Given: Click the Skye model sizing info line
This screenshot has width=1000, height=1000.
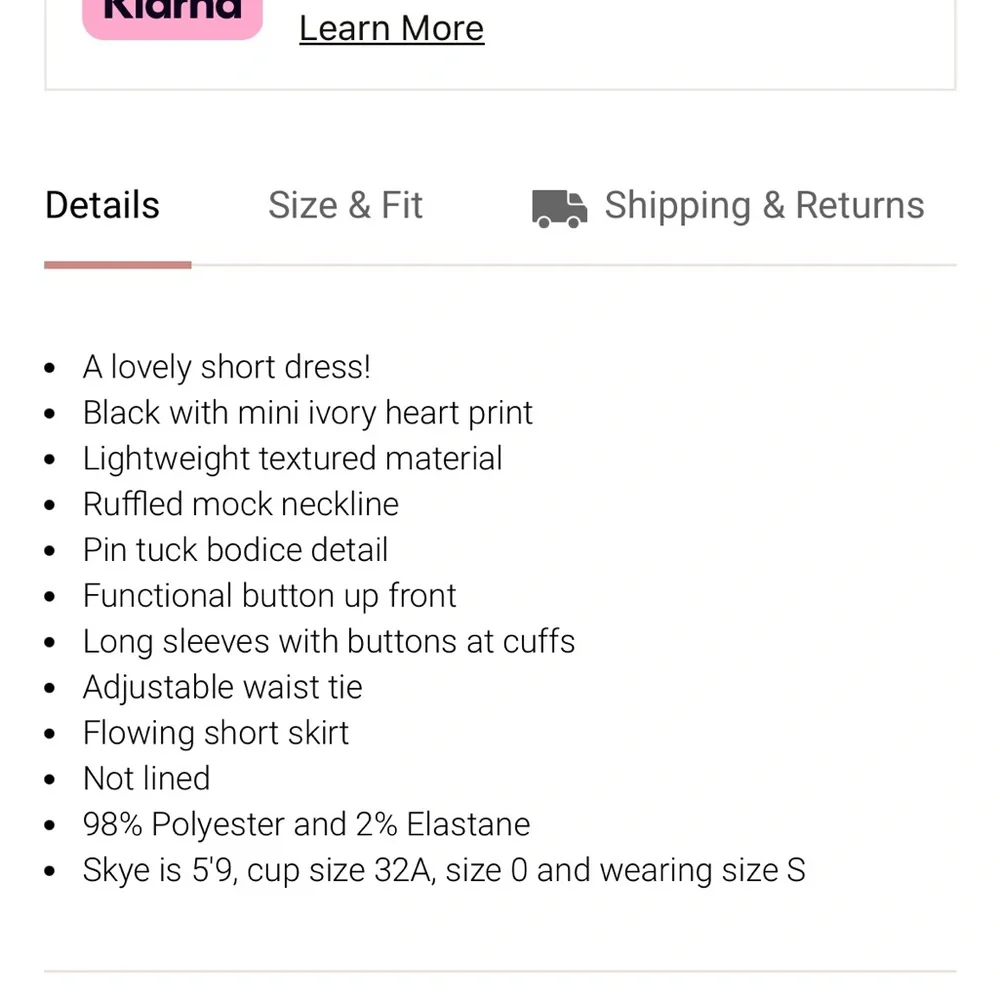Looking at the screenshot, I should point(444,871).
